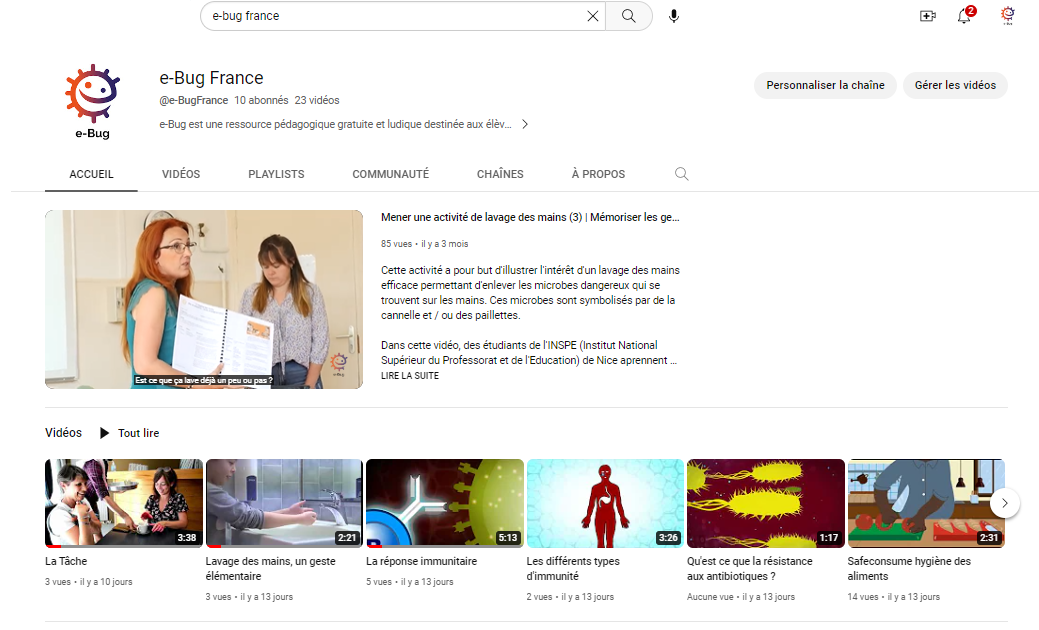The width and height of the screenshot is (1039, 630).
Task: Click the e-Bug channel logo
Action: pos(92,101)
